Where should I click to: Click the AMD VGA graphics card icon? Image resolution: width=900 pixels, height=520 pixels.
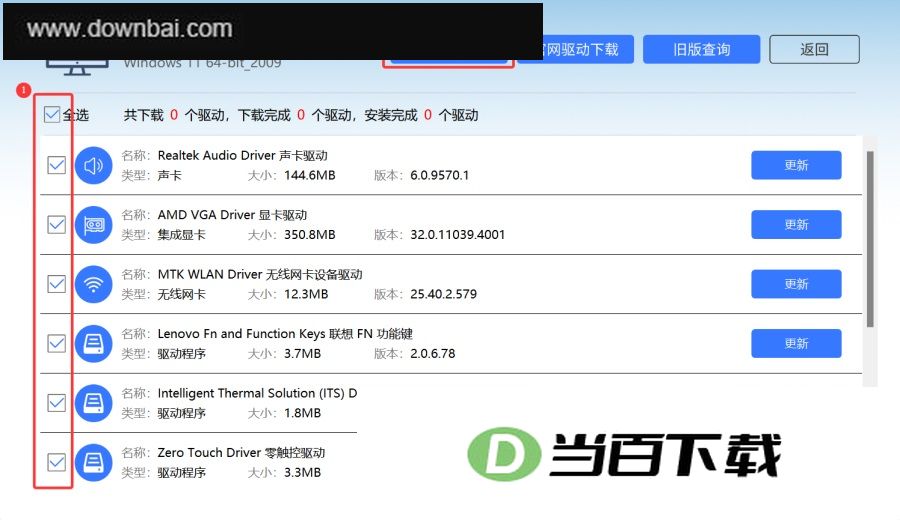(x=94, y=224)
